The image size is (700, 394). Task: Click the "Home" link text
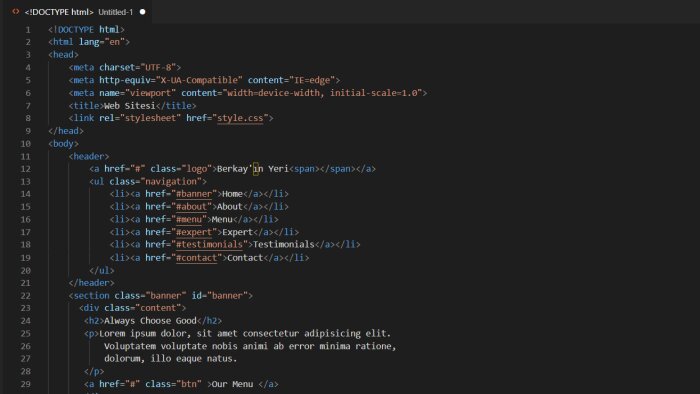coord(232,194)
